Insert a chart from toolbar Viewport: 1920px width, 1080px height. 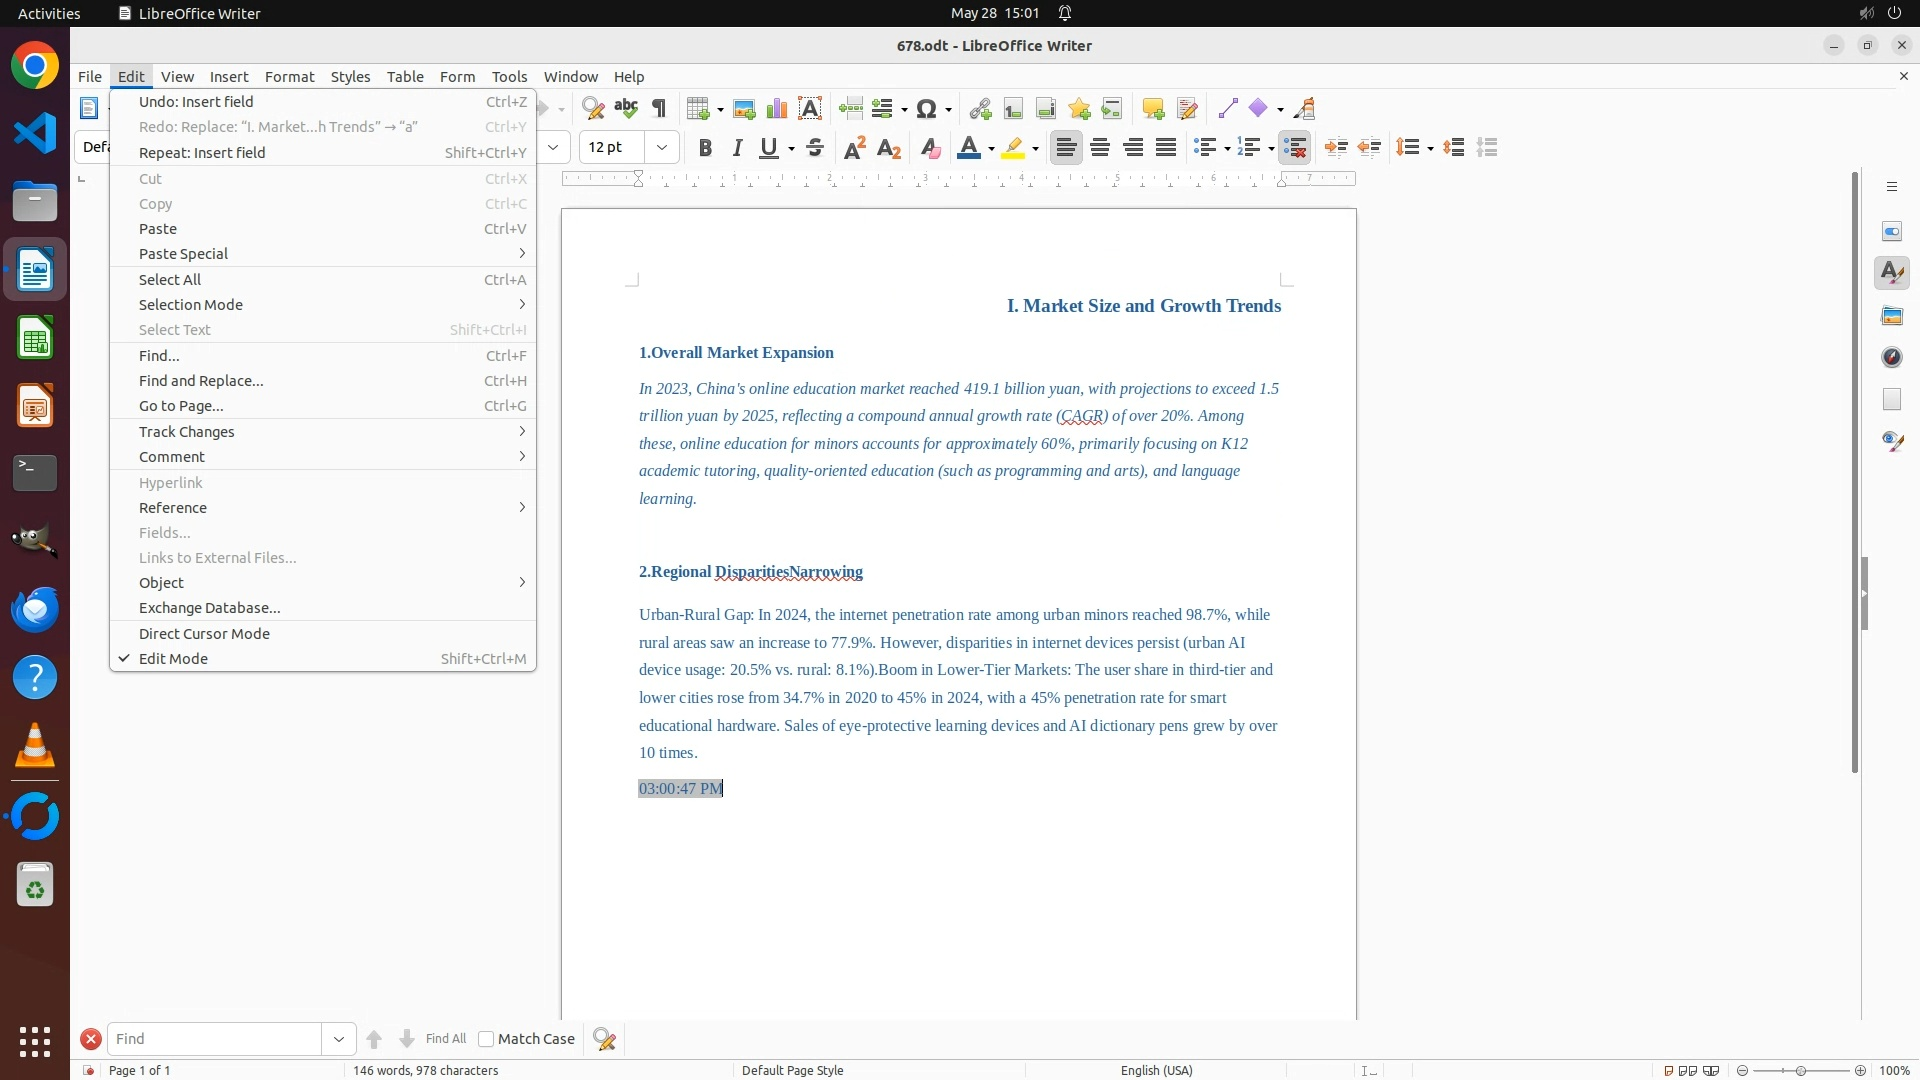[777, 109]
